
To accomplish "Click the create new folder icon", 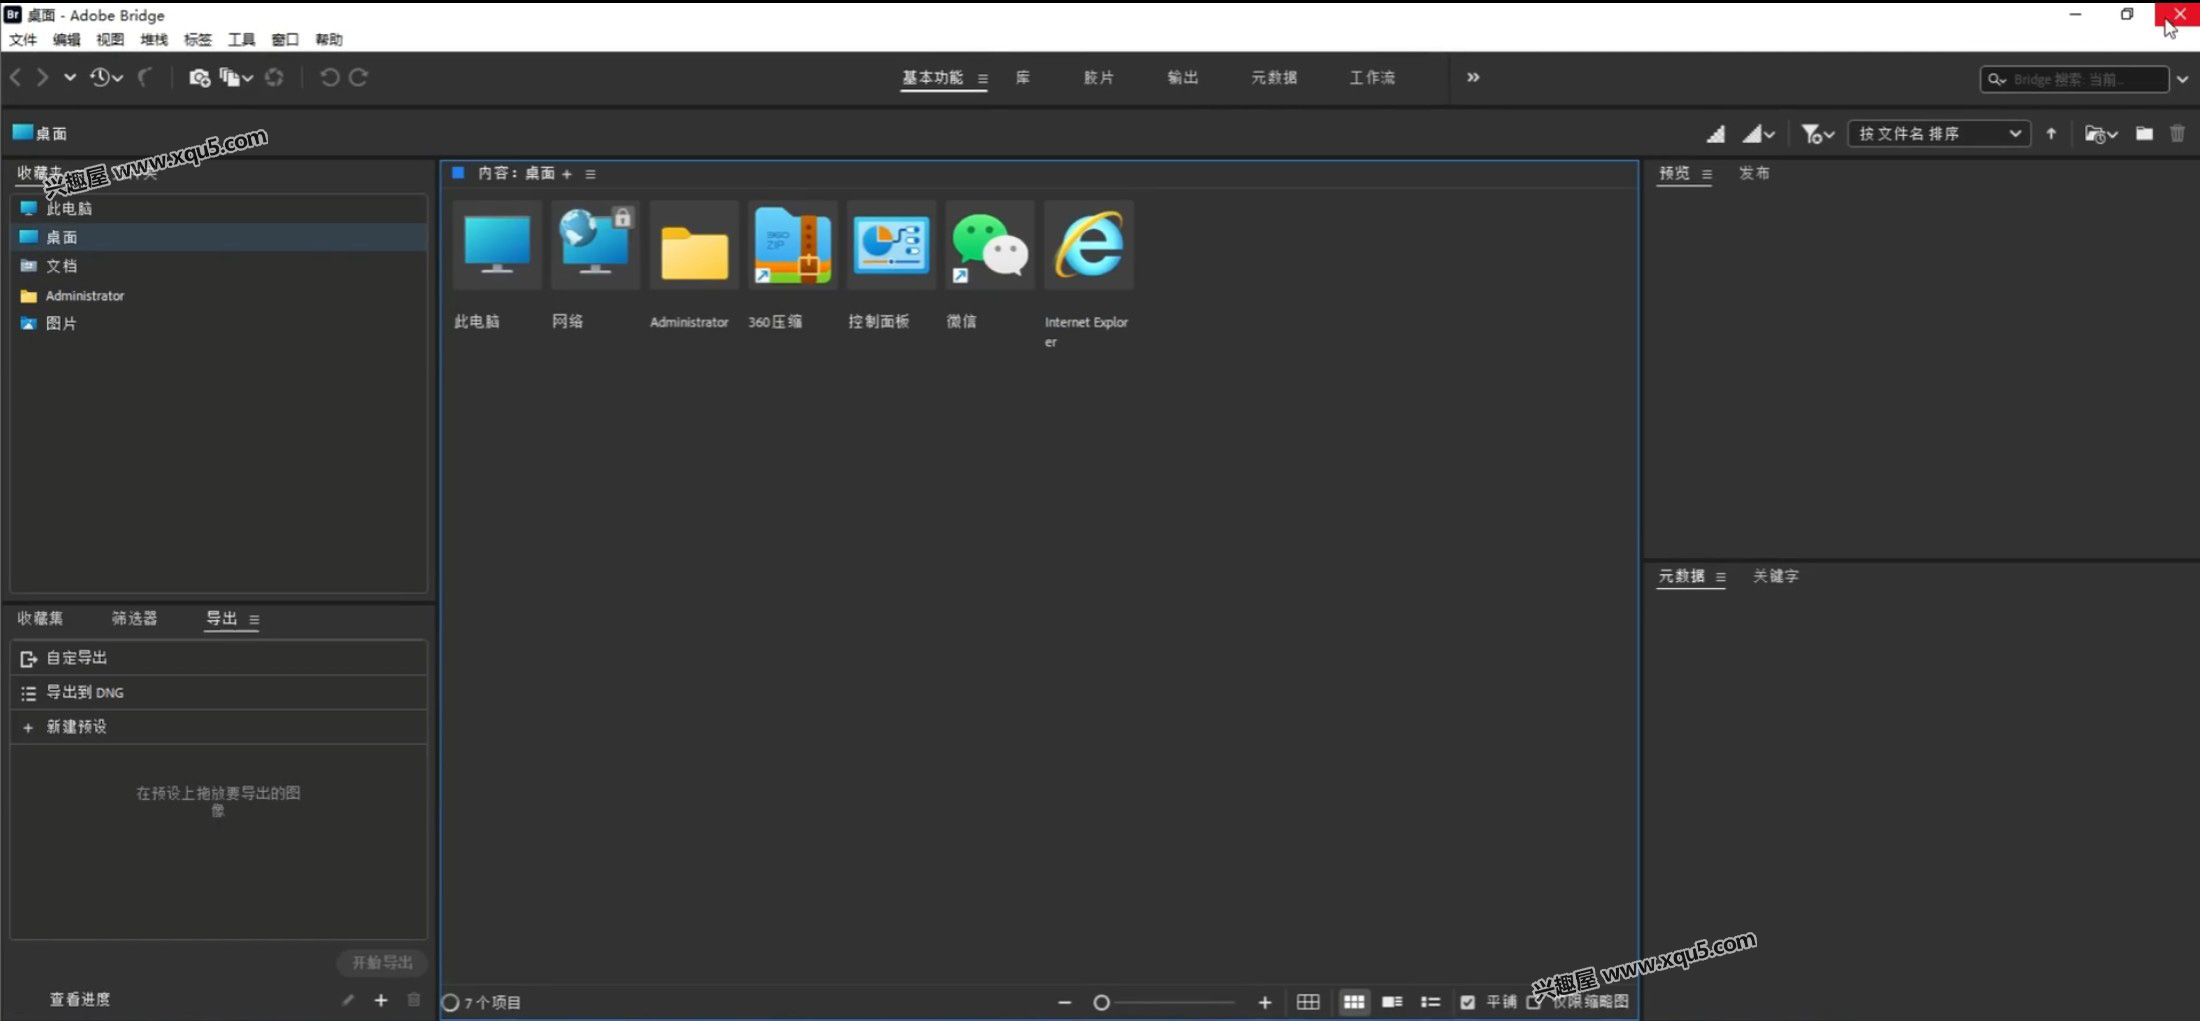I will [x=2144, y=133].
